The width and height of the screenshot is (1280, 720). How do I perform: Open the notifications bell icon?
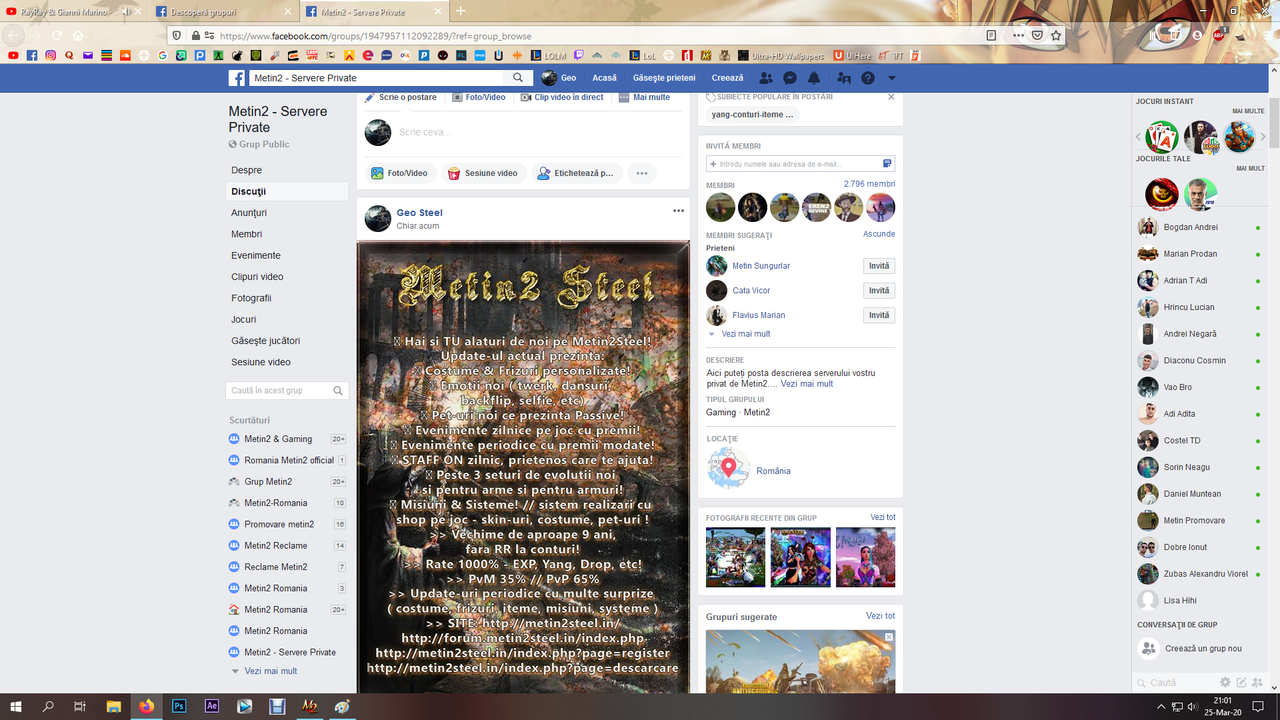pos(814,78)
